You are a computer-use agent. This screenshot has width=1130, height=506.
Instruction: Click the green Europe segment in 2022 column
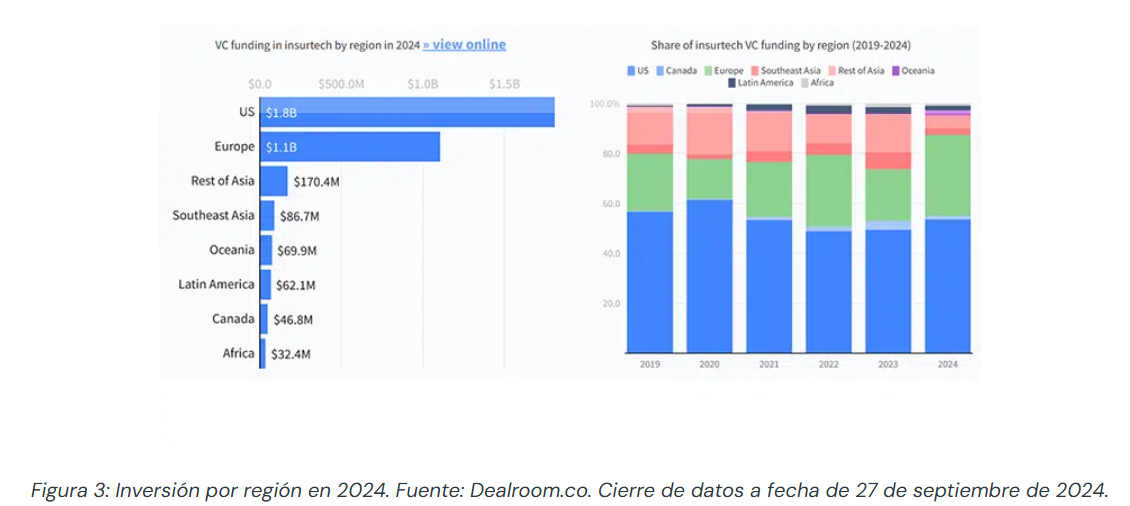click(829, 190)
